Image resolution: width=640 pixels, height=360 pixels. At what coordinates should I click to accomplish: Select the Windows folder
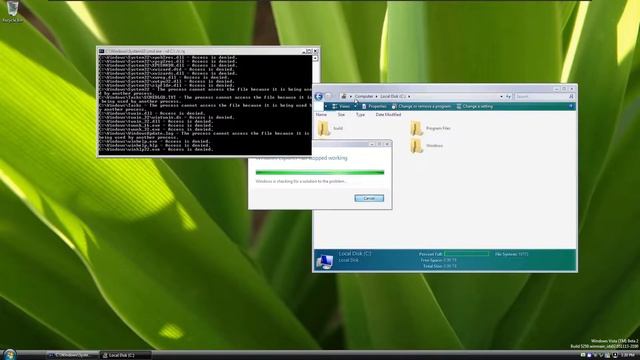pyautogui.click(x=427, y=146)
